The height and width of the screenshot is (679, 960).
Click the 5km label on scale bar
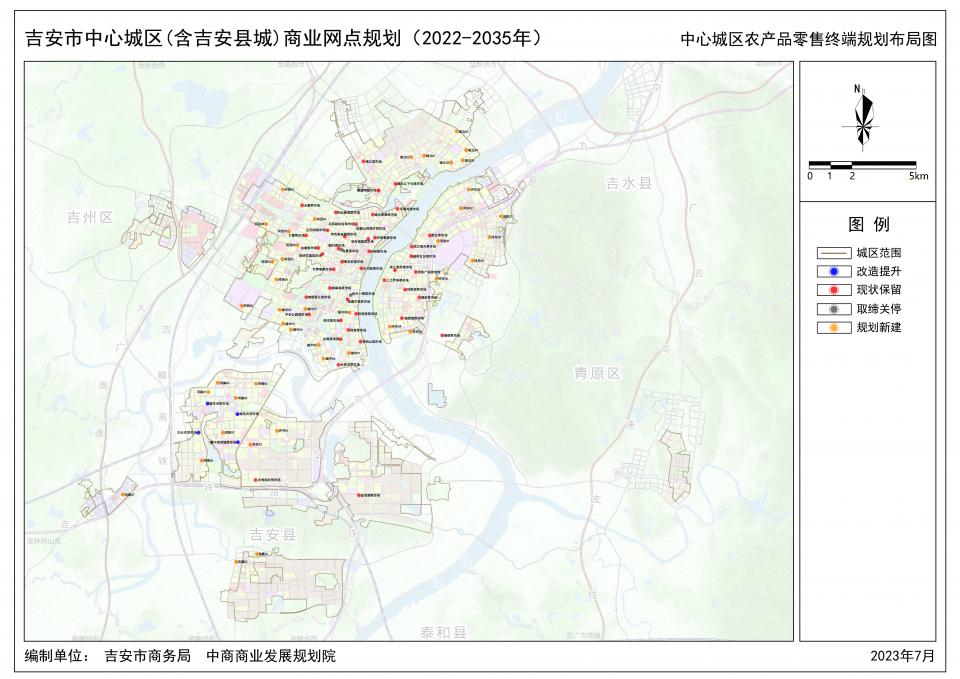pyautogui.click(x=918, y=176)
